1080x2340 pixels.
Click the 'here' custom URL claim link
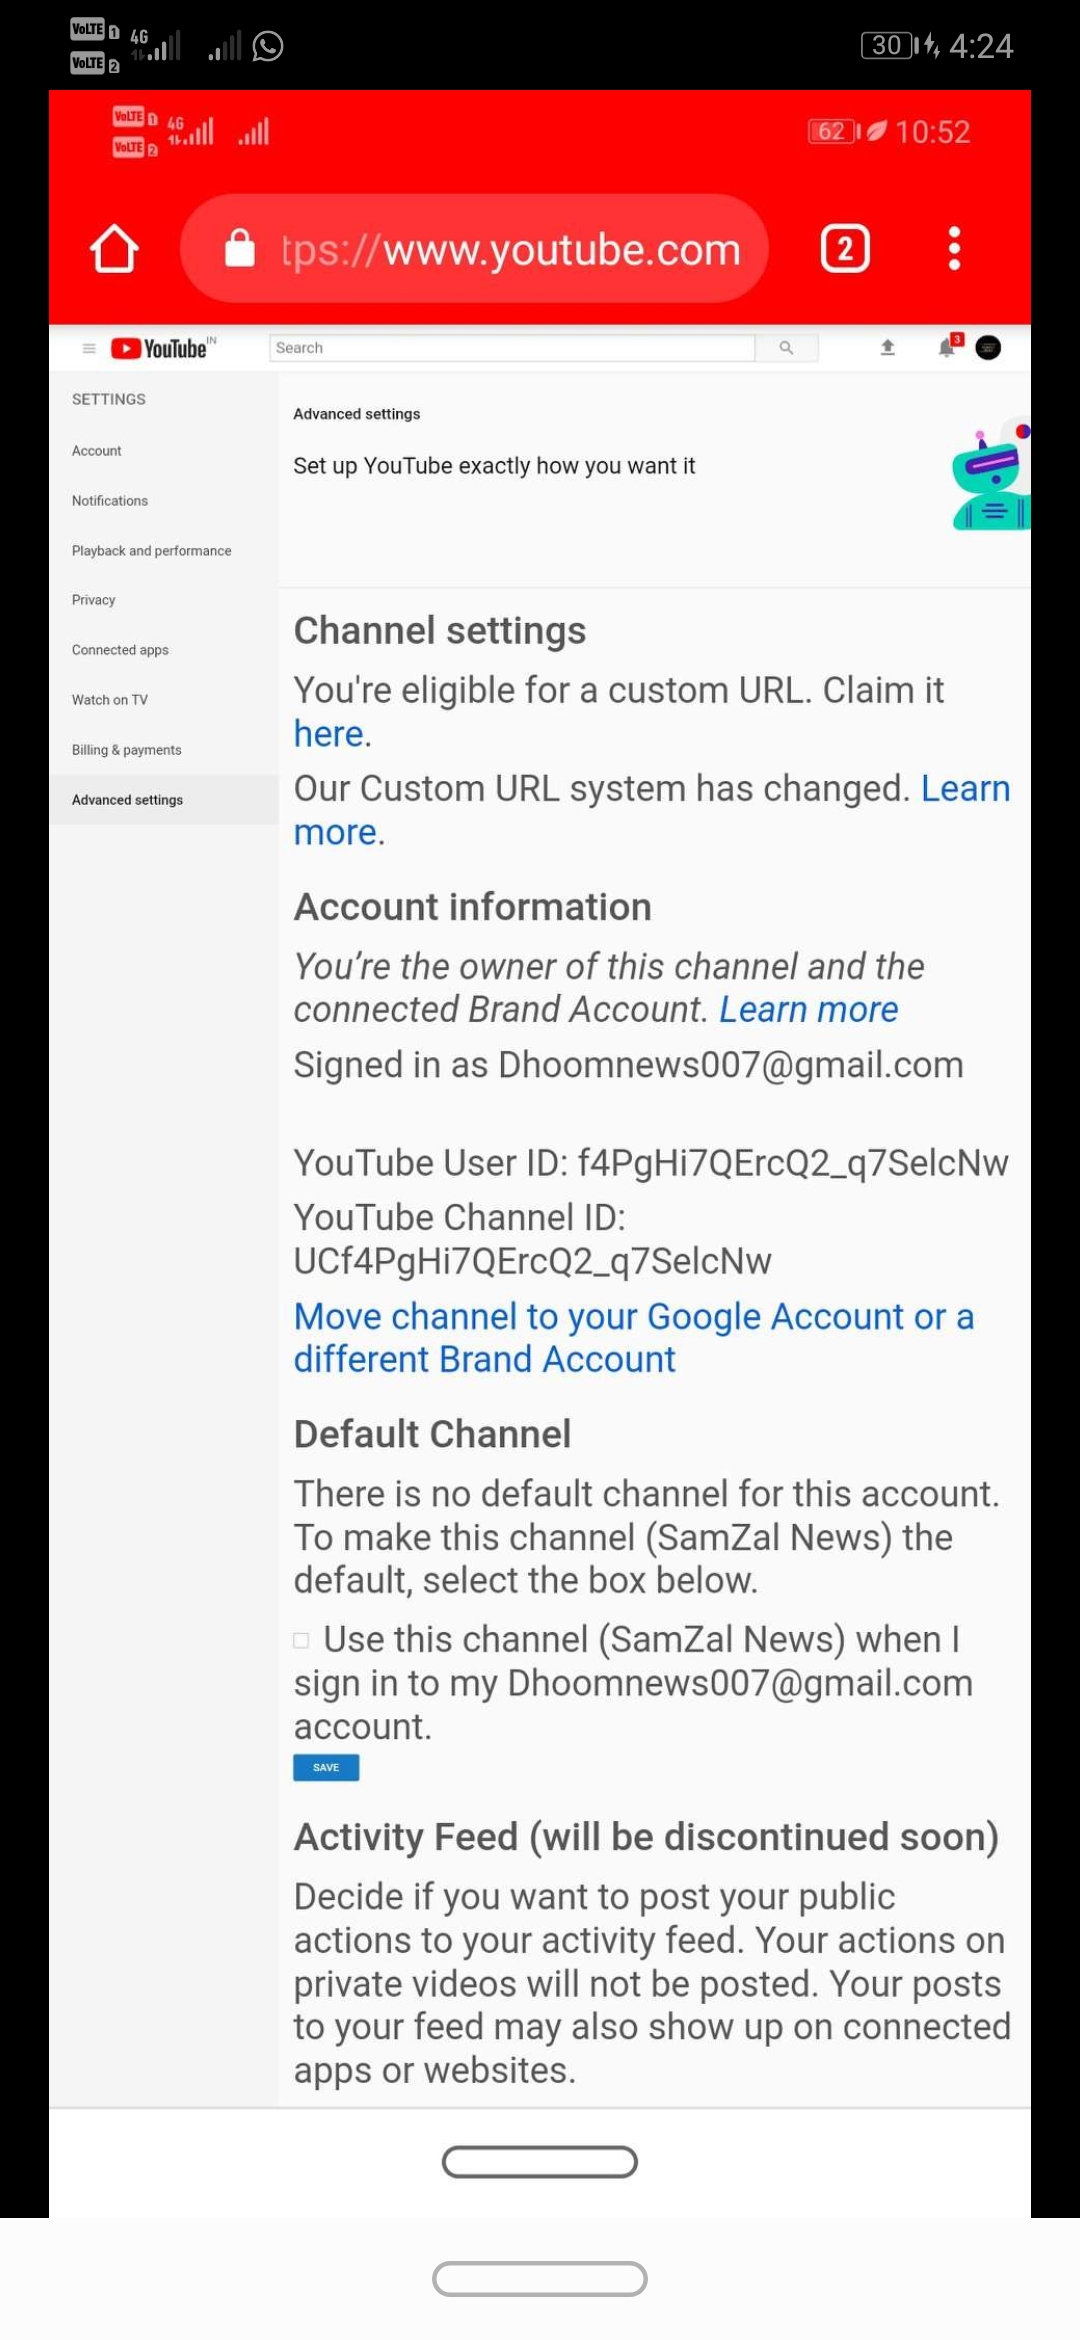click(328, 734)
